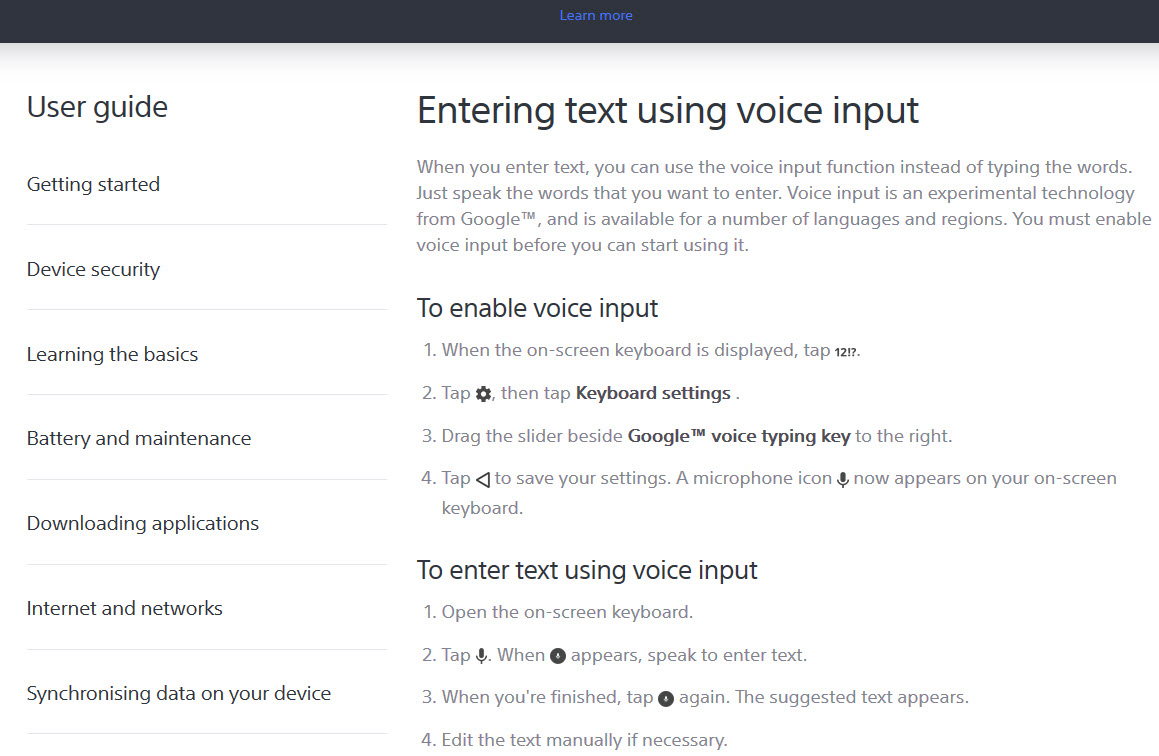Click the "To enable voice input" heading
Viewport: 1159px width, 756px height.
coord(537,308)
